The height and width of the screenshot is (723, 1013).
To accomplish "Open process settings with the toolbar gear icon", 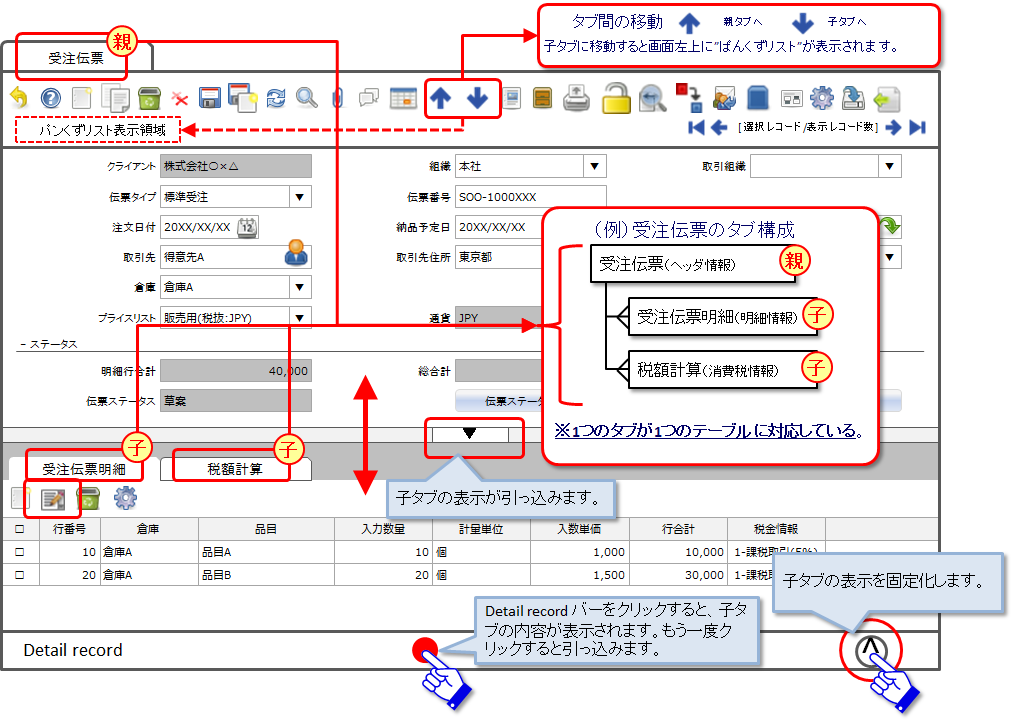I will (822, 98).
